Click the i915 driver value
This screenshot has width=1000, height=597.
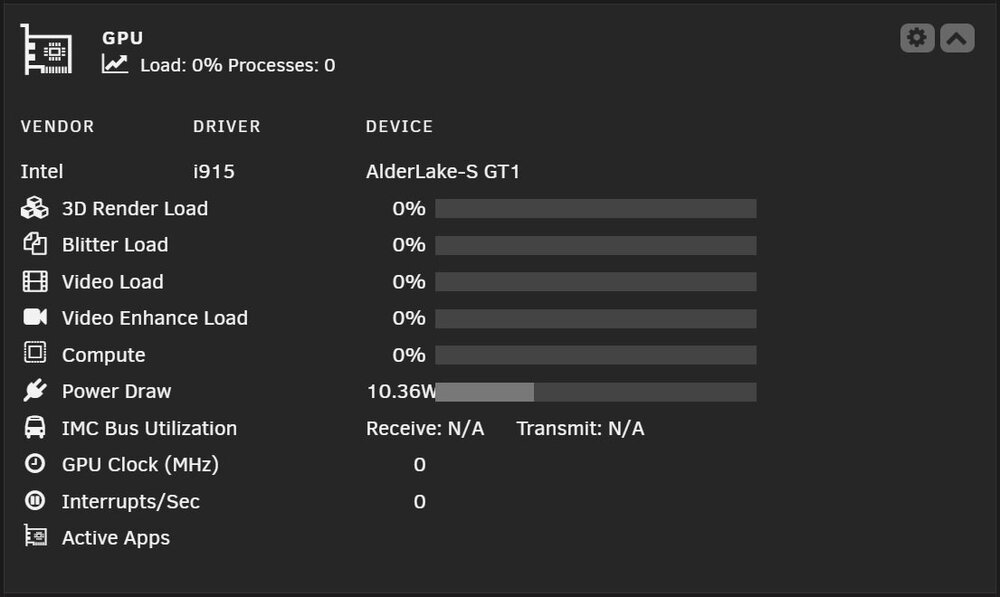tap(214, 172)
